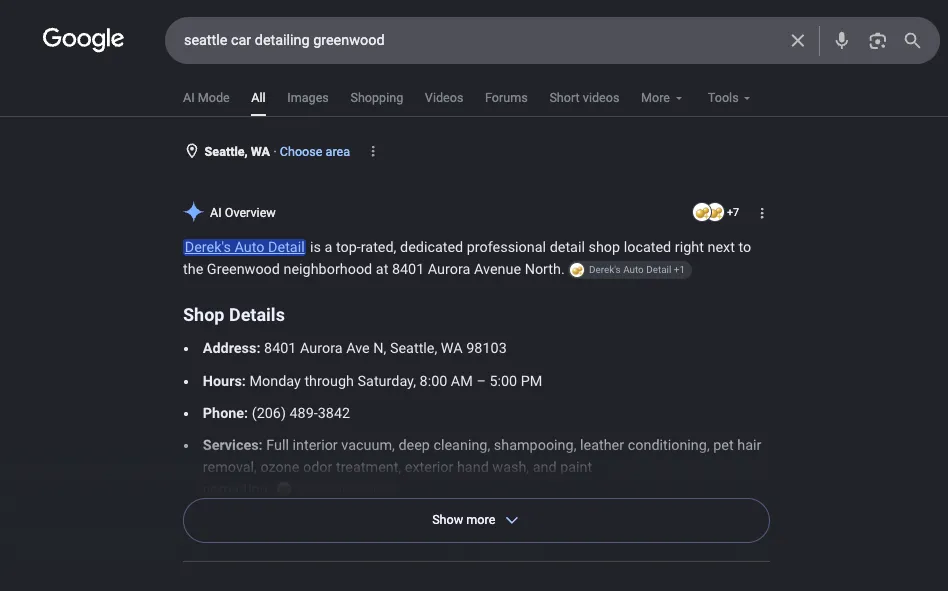This screenshot has height=591, width=948.
Task: Clear the search query with the X
Action: pyautogui.click(x=797, y=40)
